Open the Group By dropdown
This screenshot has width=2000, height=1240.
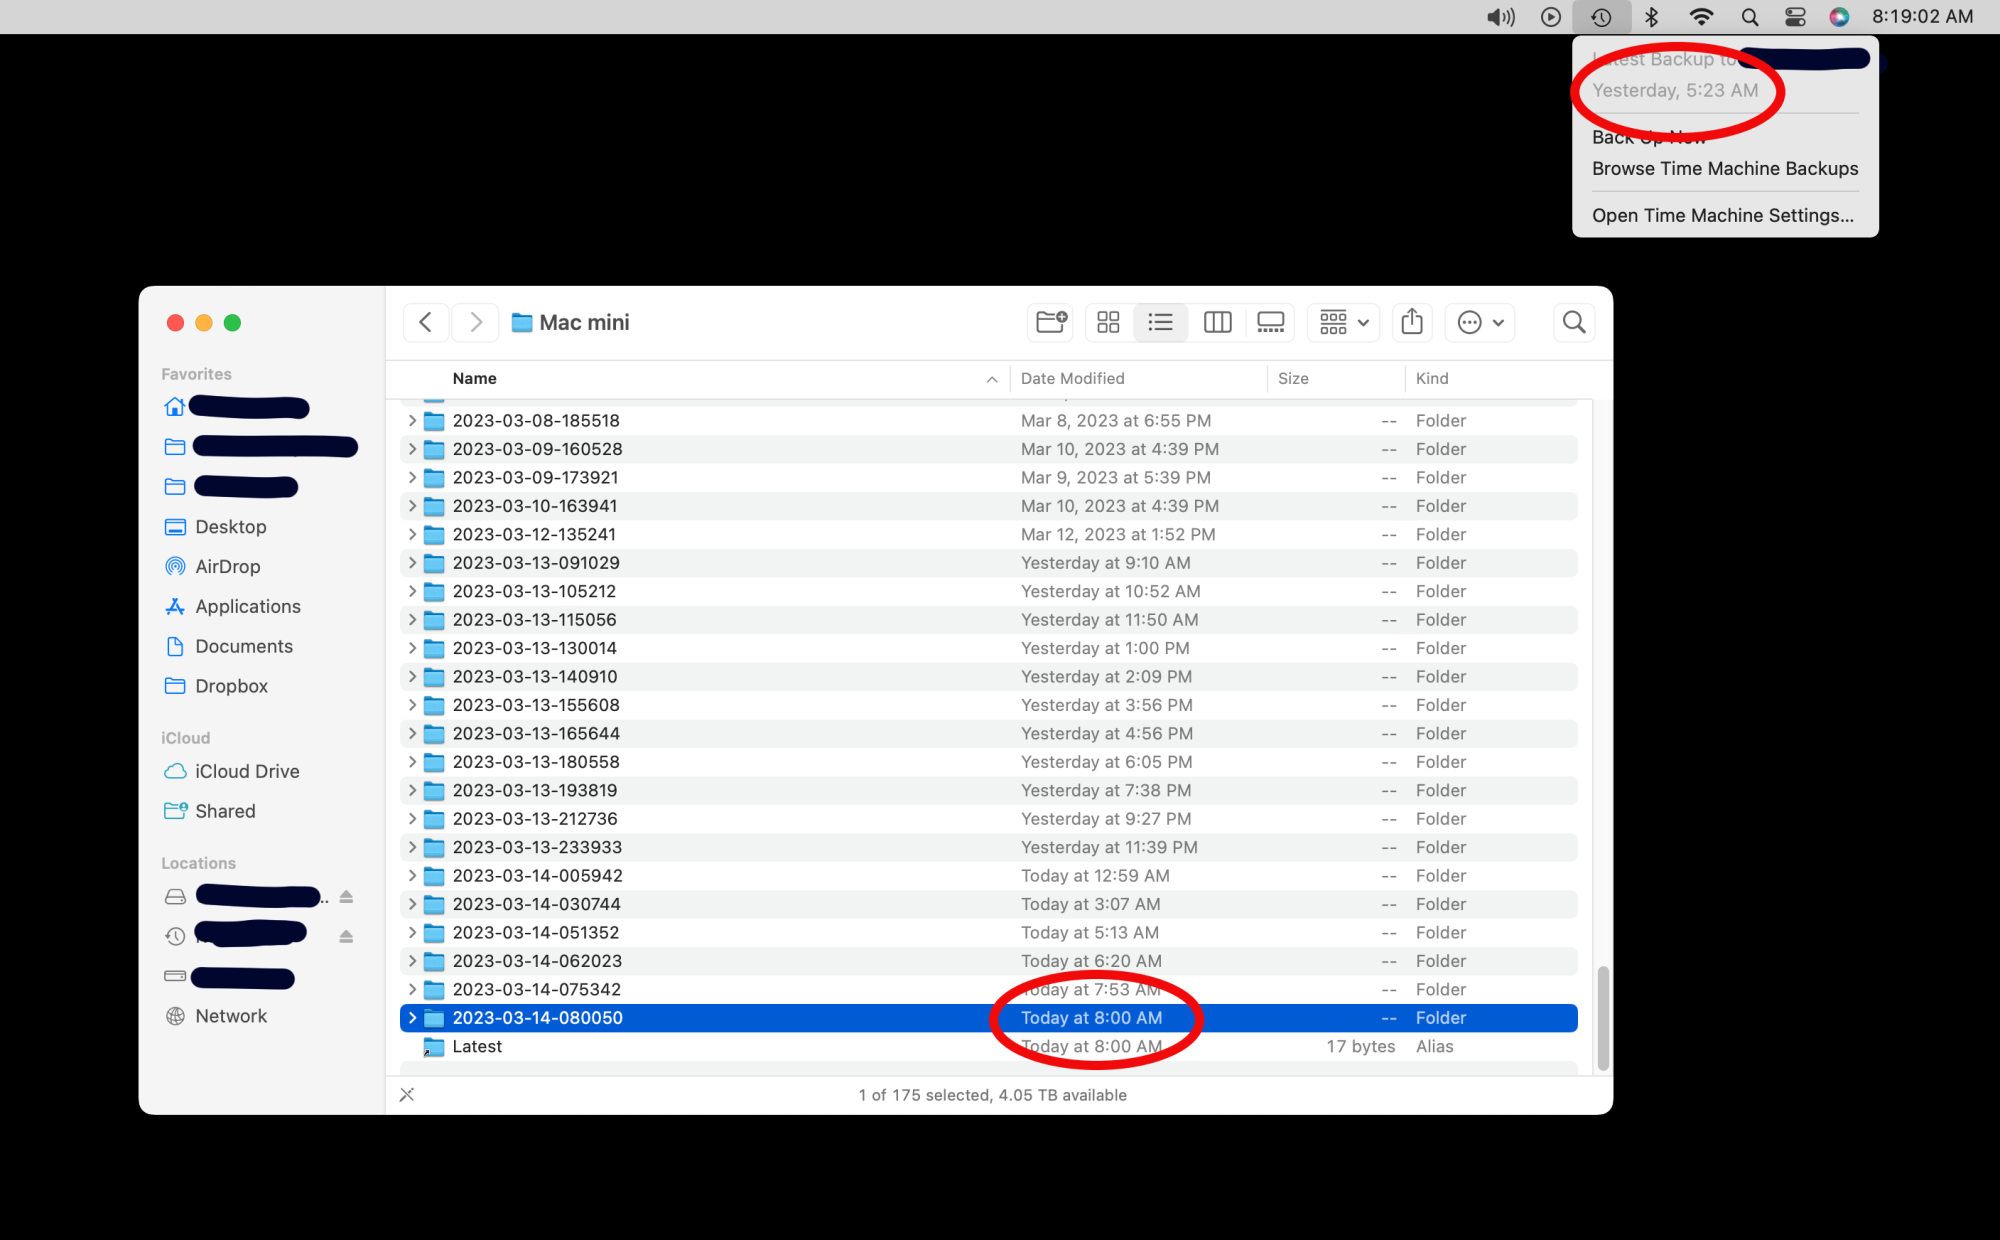point(1343,322)
